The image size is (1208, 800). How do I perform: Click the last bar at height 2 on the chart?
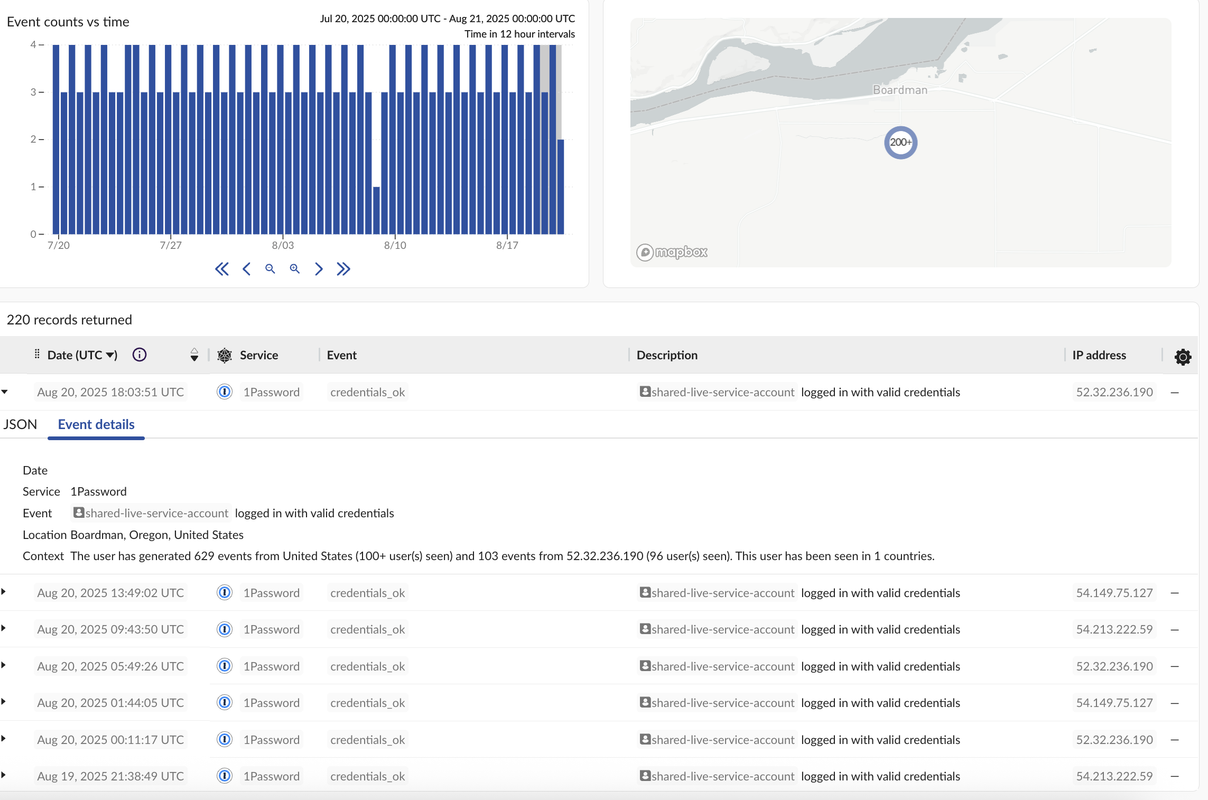(561, 187)
